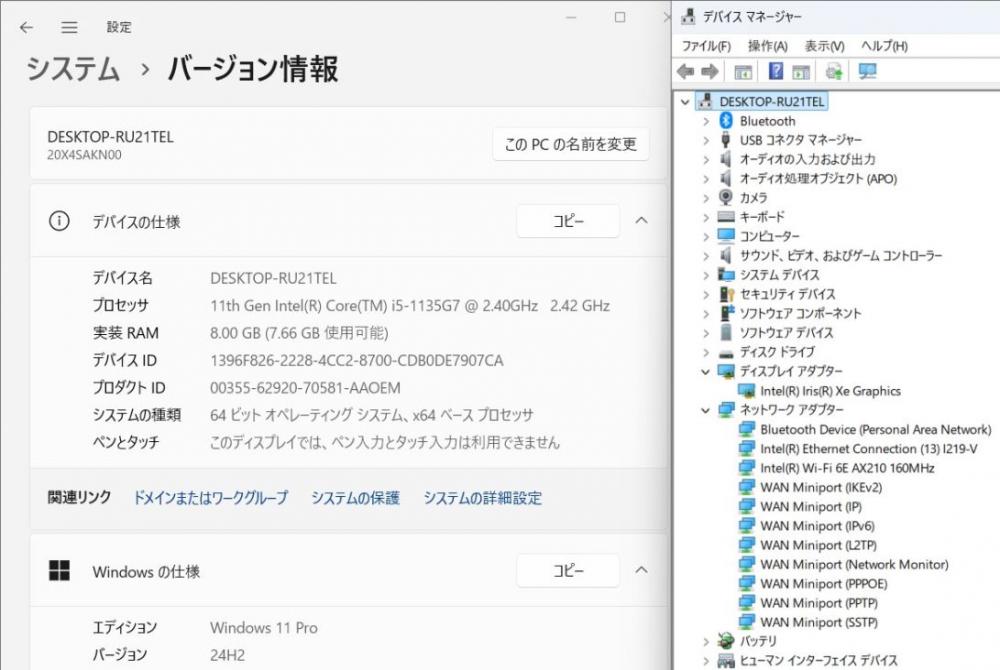Screen dimensions: 1000x670
Task: Click the ヒューマン インターフェイス デバイス icon
Action: (x=726, y=660)
